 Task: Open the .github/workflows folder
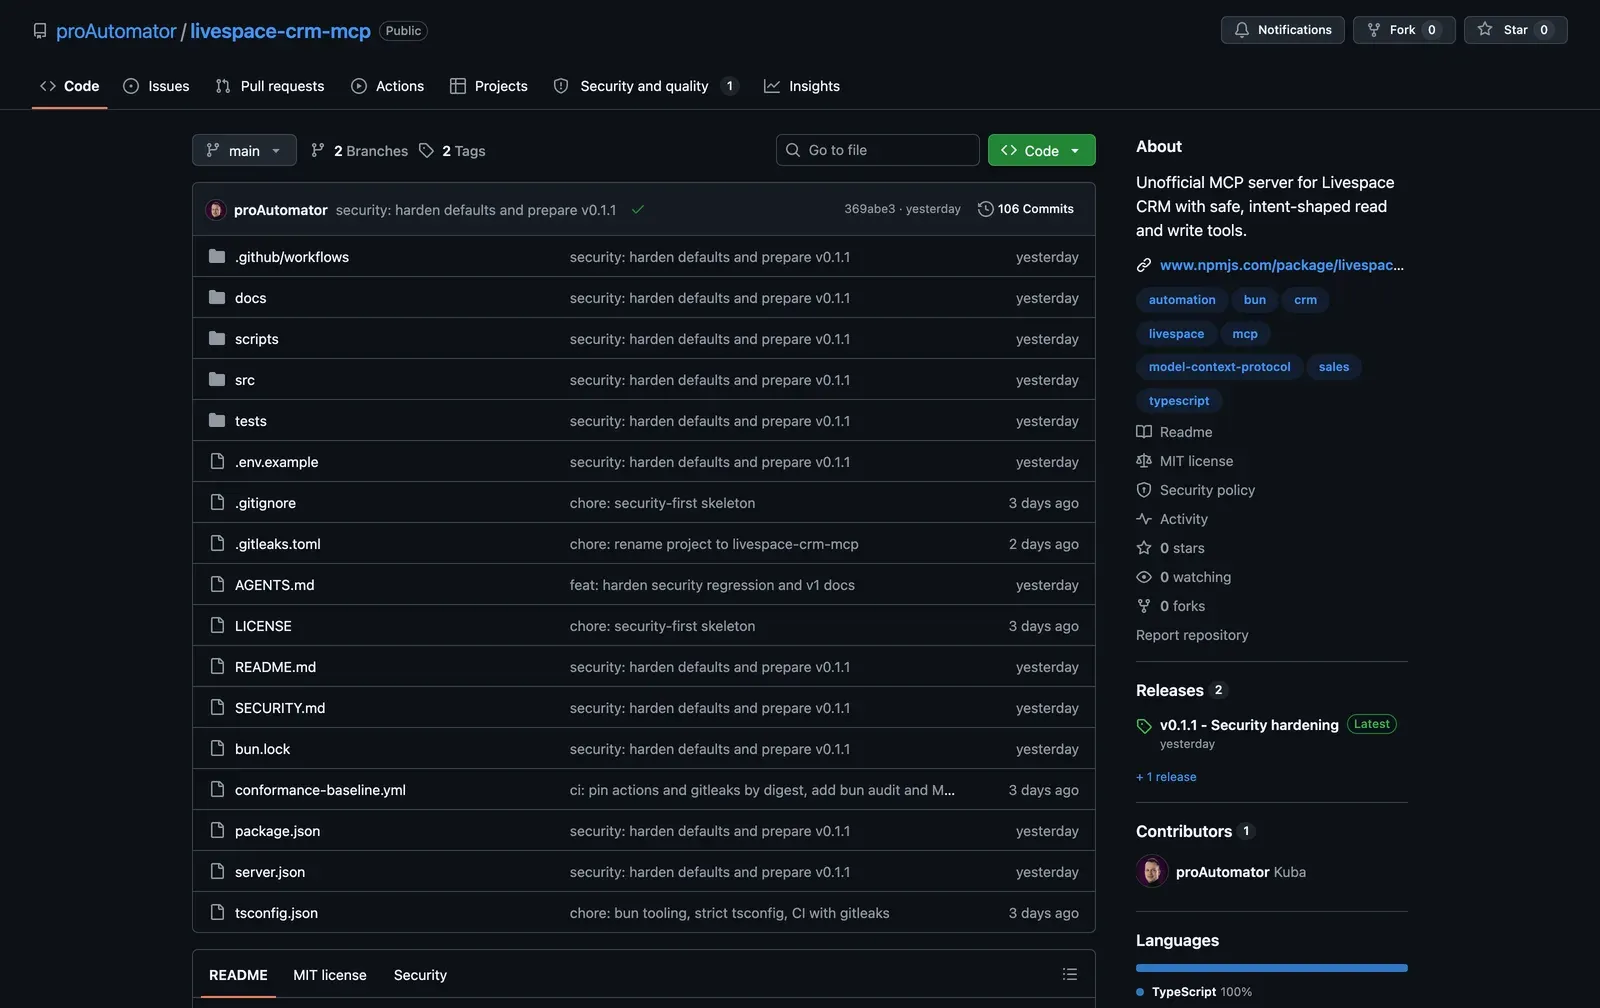coord(292,257)
